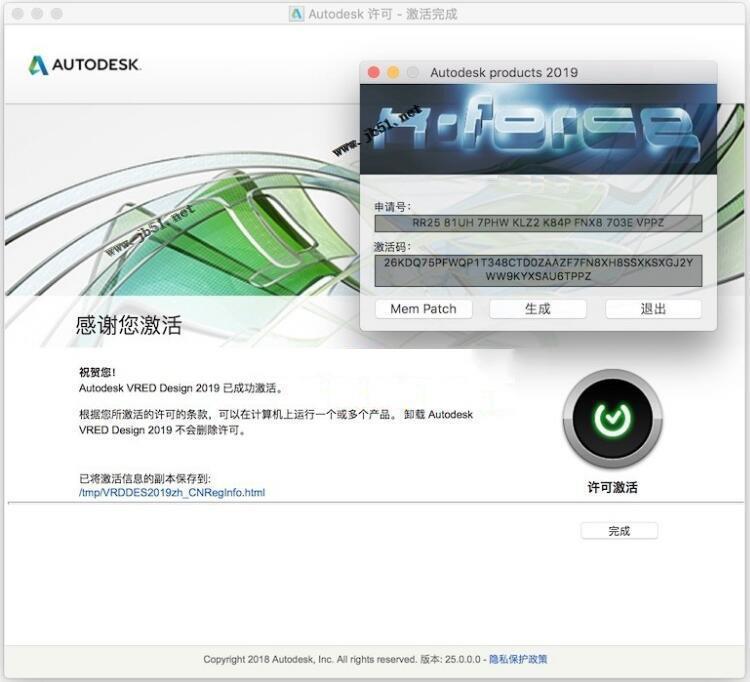Click the green 许可激活 checkmark icon
The image size is (750, 682).
612,418
